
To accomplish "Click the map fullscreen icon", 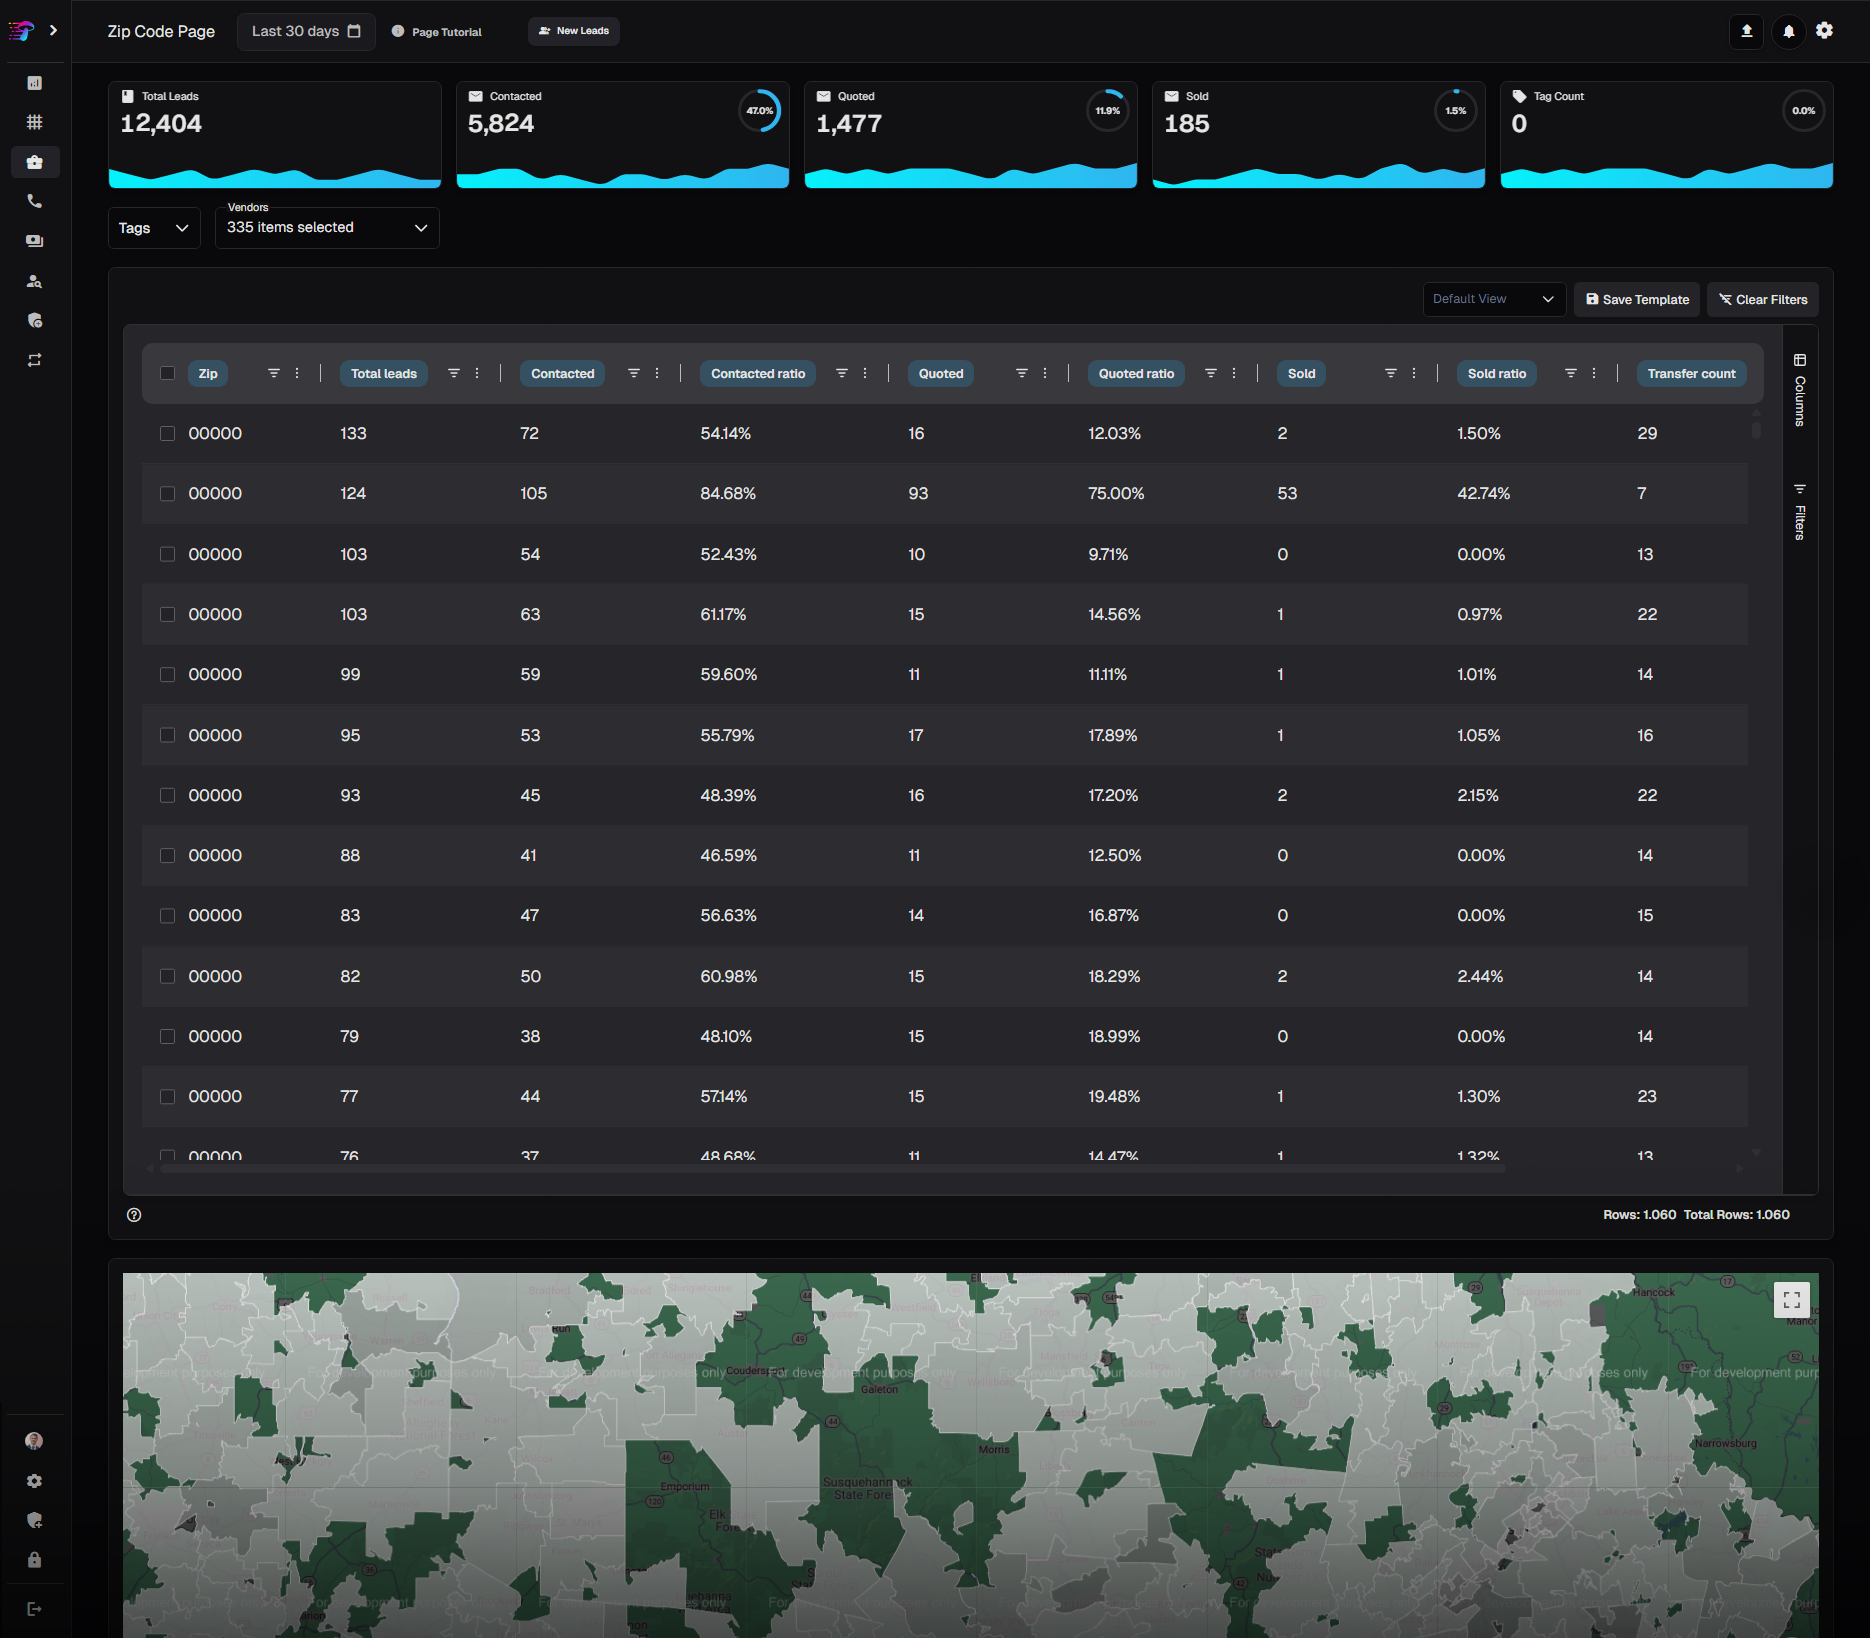I will coord(1791,1300).
